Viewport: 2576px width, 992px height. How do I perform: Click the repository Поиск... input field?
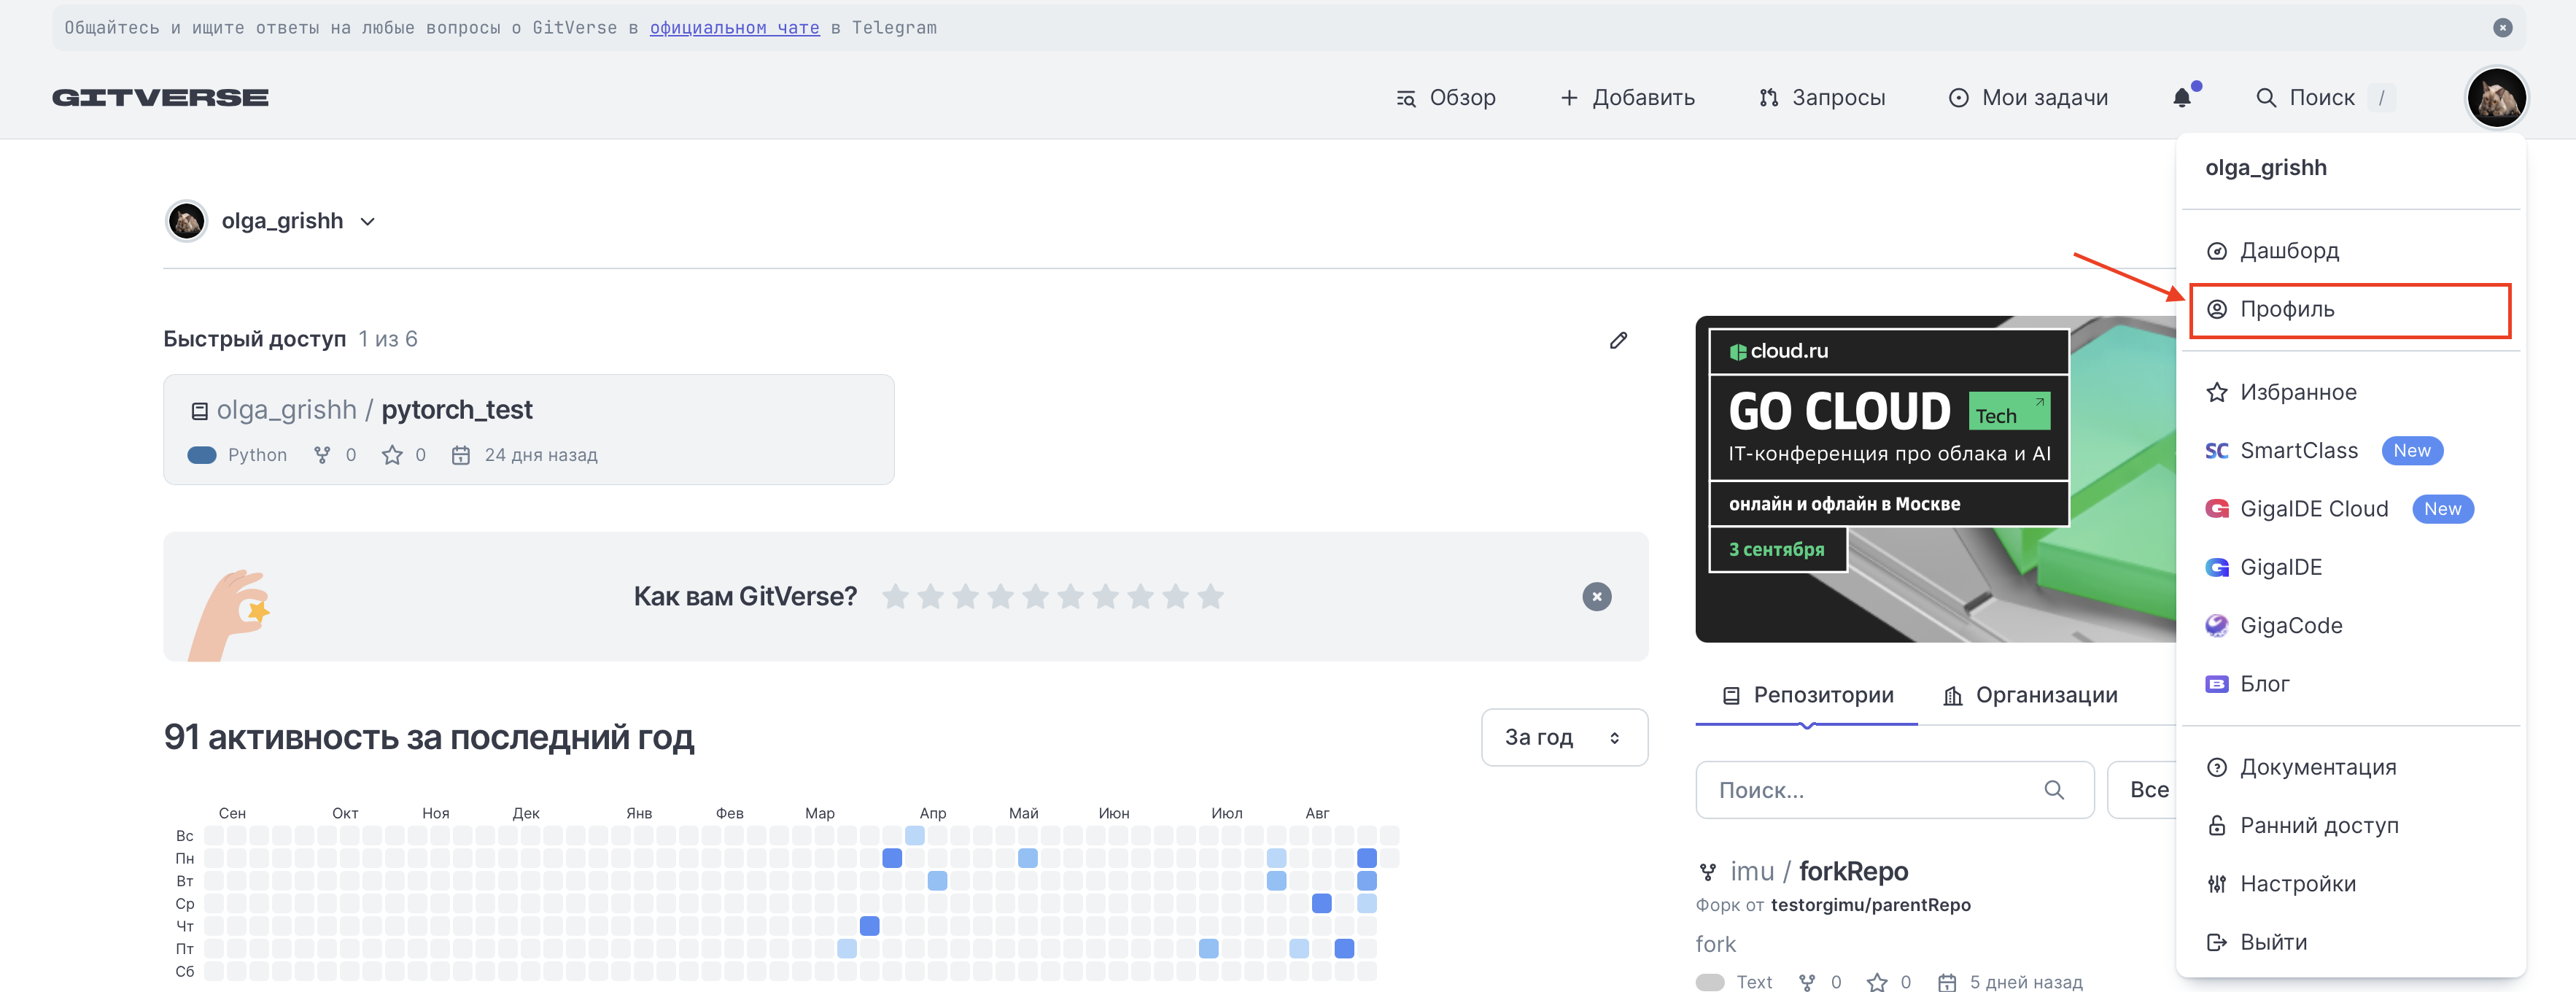1893,789
